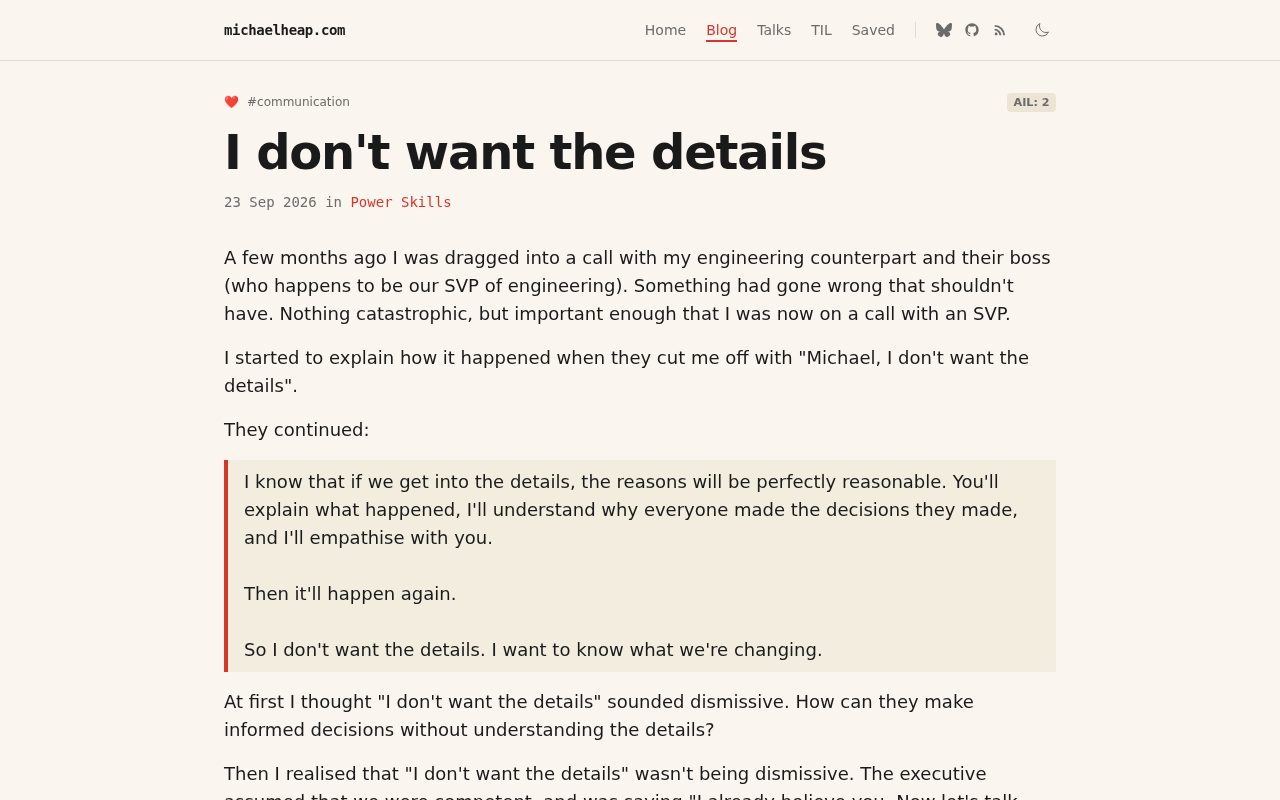Viewport: 1280px width, 800px height.
Task: Open the GitHub profile icon
Action: (972, 30)
